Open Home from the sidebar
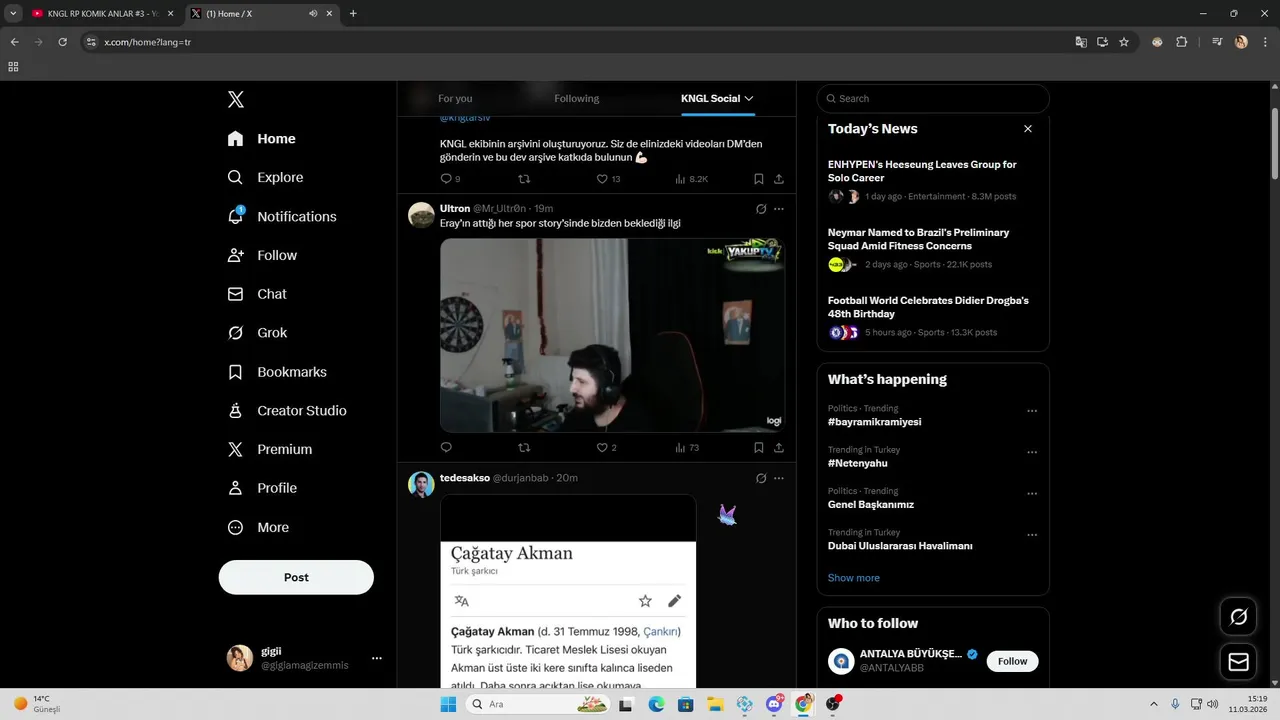 click(x=262, y=139)
